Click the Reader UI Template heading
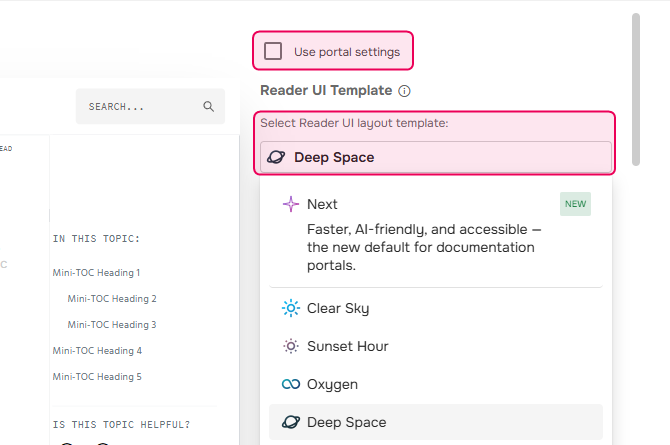 326,91
